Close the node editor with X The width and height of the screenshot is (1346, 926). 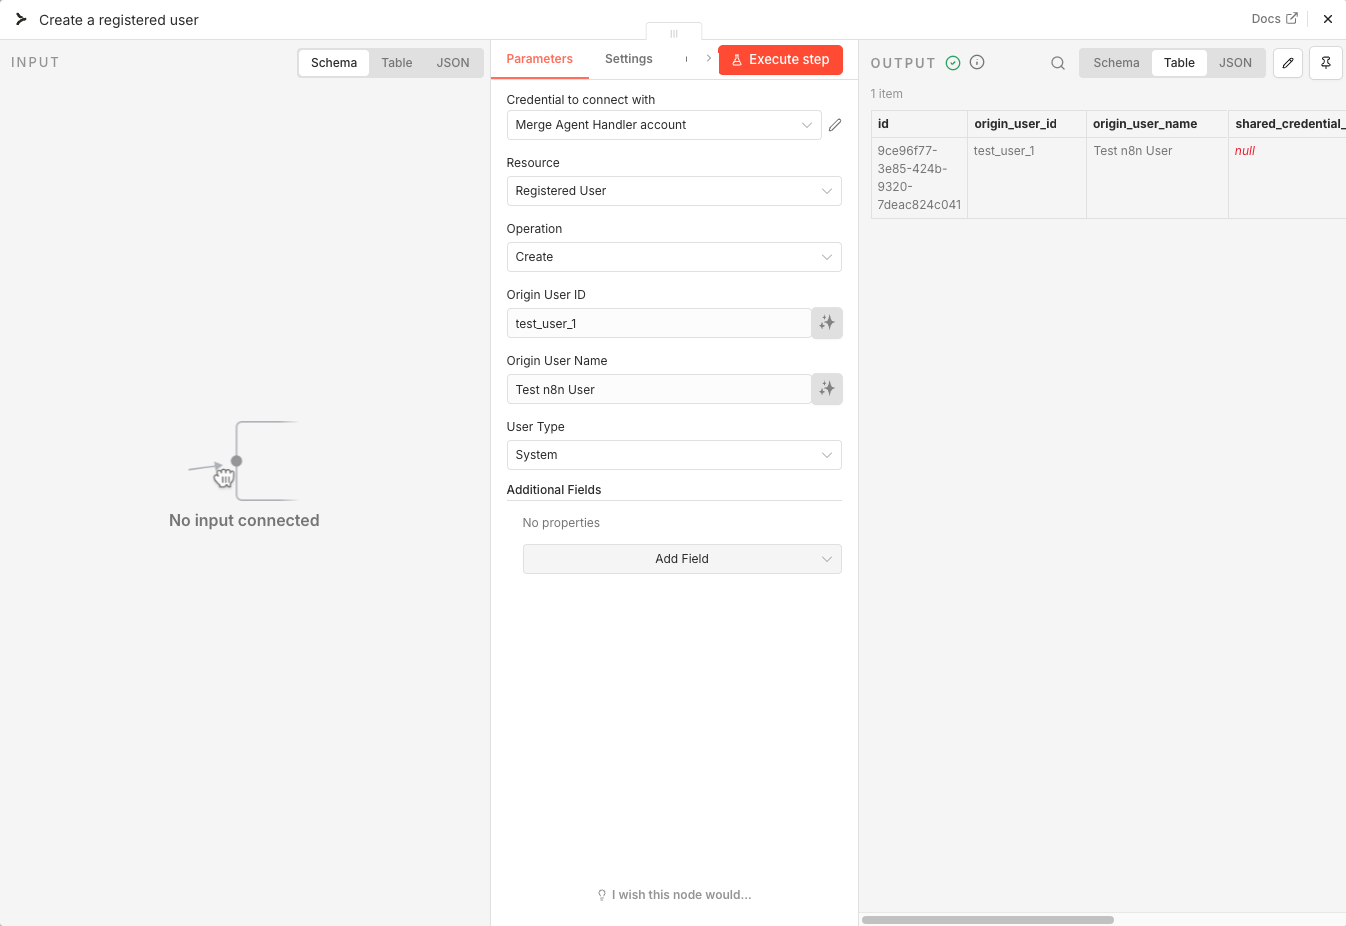coord(1328,19)
